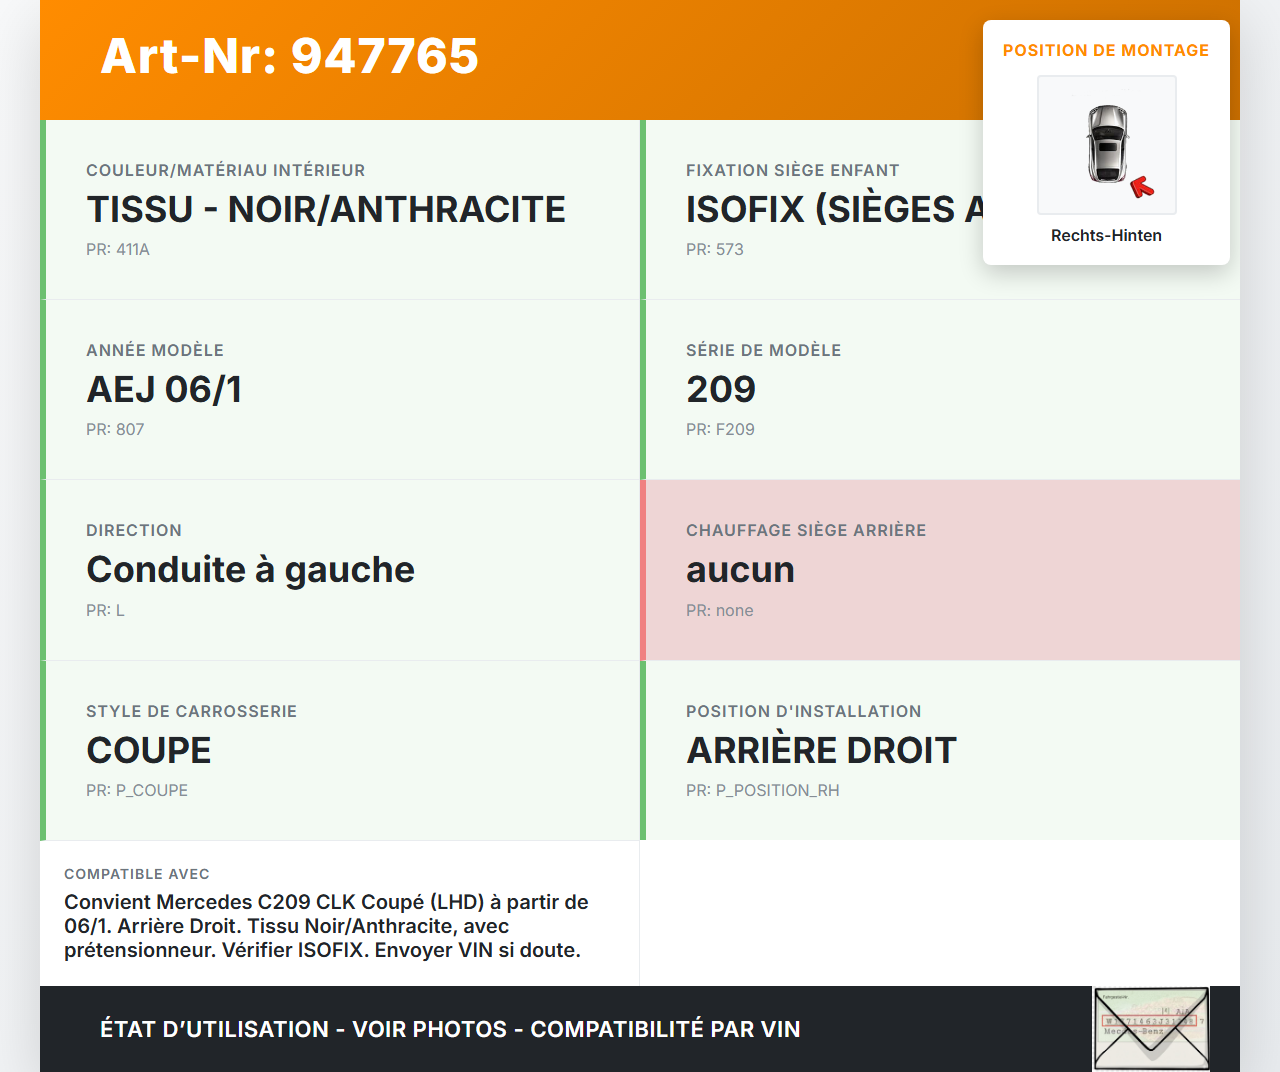The width and height of the screenshot is (1280, 1072).
Task: Select the Arrière Droit installation position
Action: [821, 751]
